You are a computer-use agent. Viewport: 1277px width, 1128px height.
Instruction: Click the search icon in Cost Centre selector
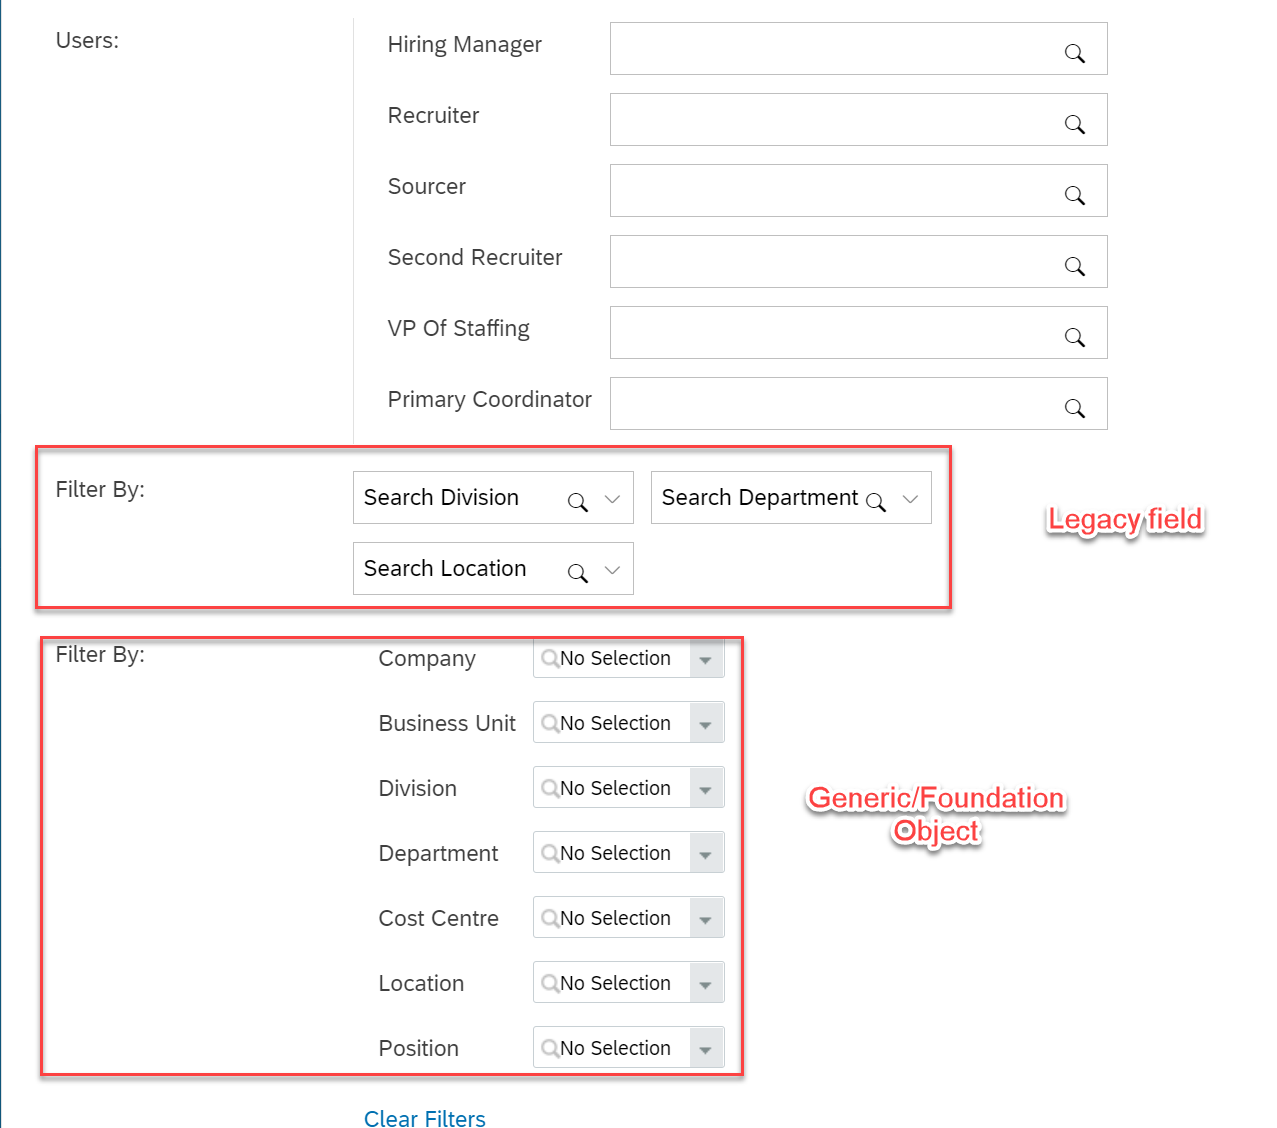pyautogui.click(x=549, y=919)
